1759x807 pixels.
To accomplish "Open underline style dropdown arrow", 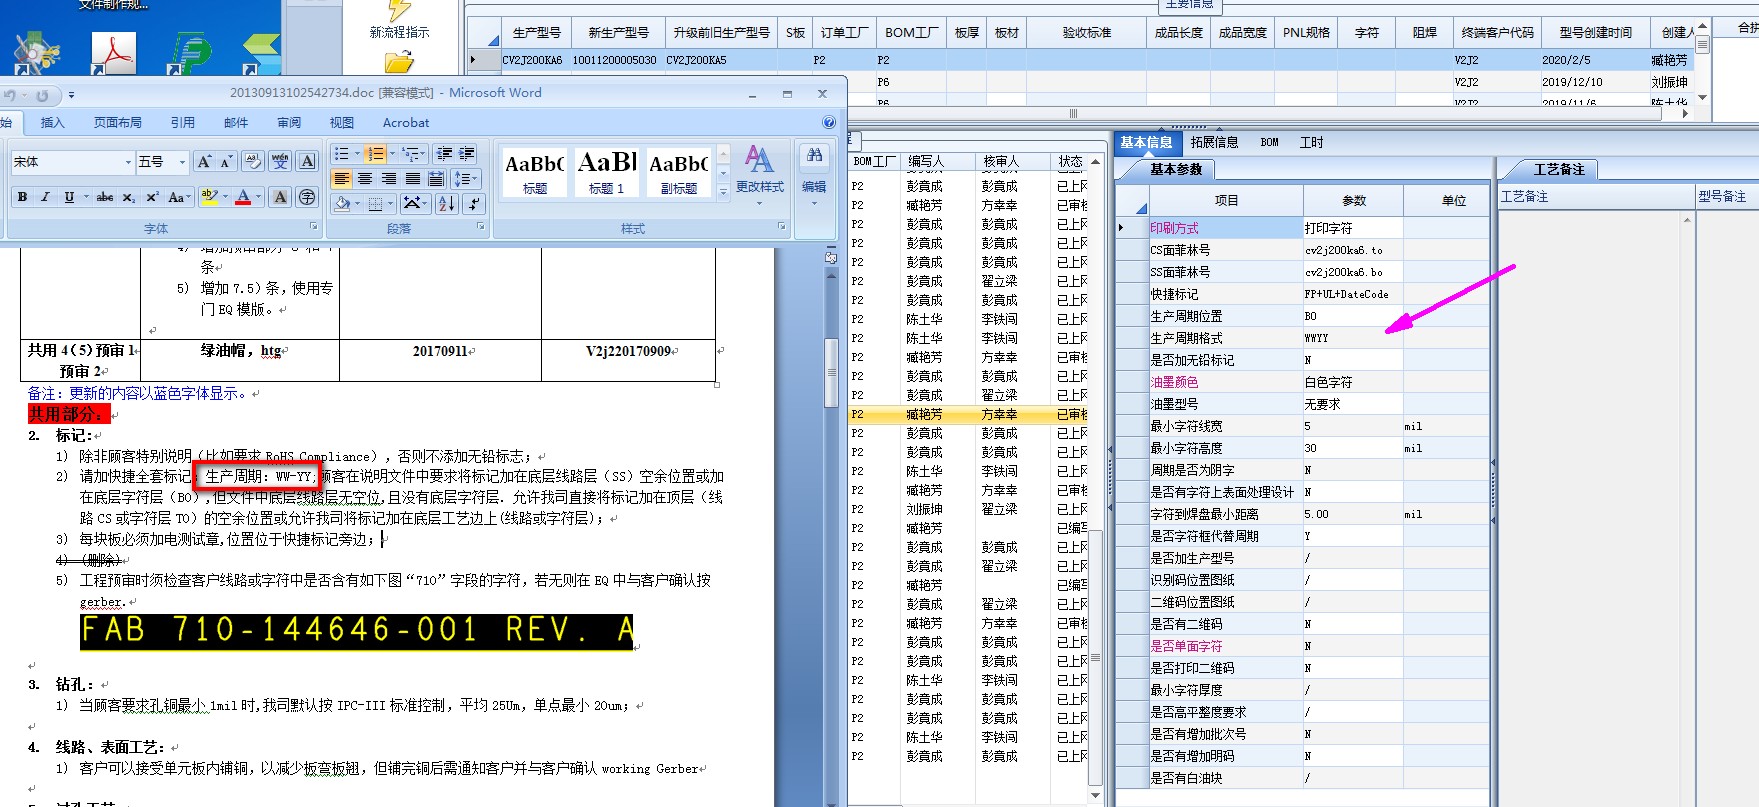I will coord(86,197).
